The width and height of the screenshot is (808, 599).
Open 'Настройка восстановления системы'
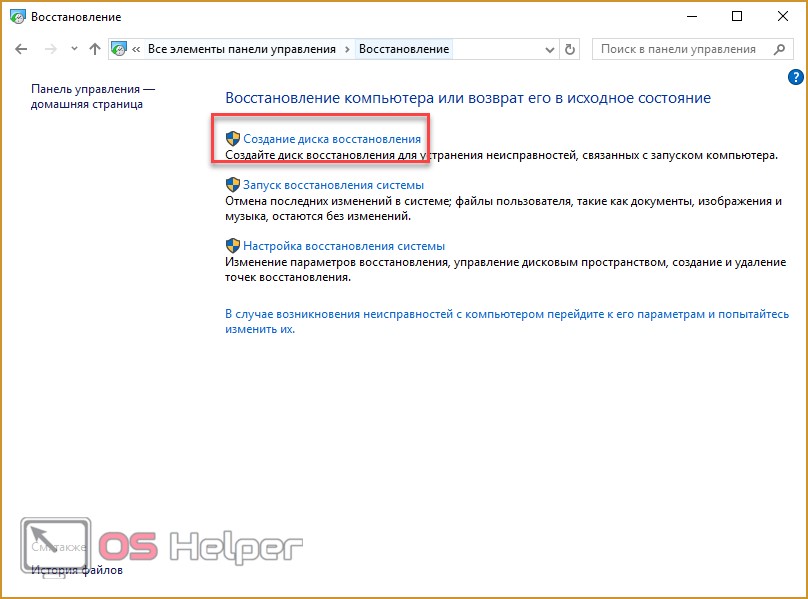[x=344, y=246]
